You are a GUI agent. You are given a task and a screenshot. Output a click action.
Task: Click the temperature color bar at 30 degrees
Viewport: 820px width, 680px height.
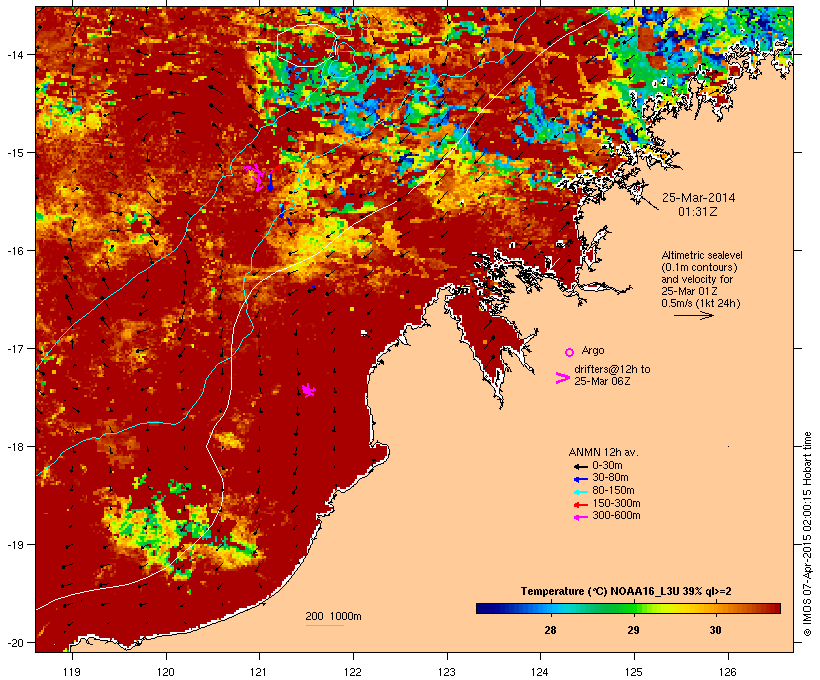715,608
